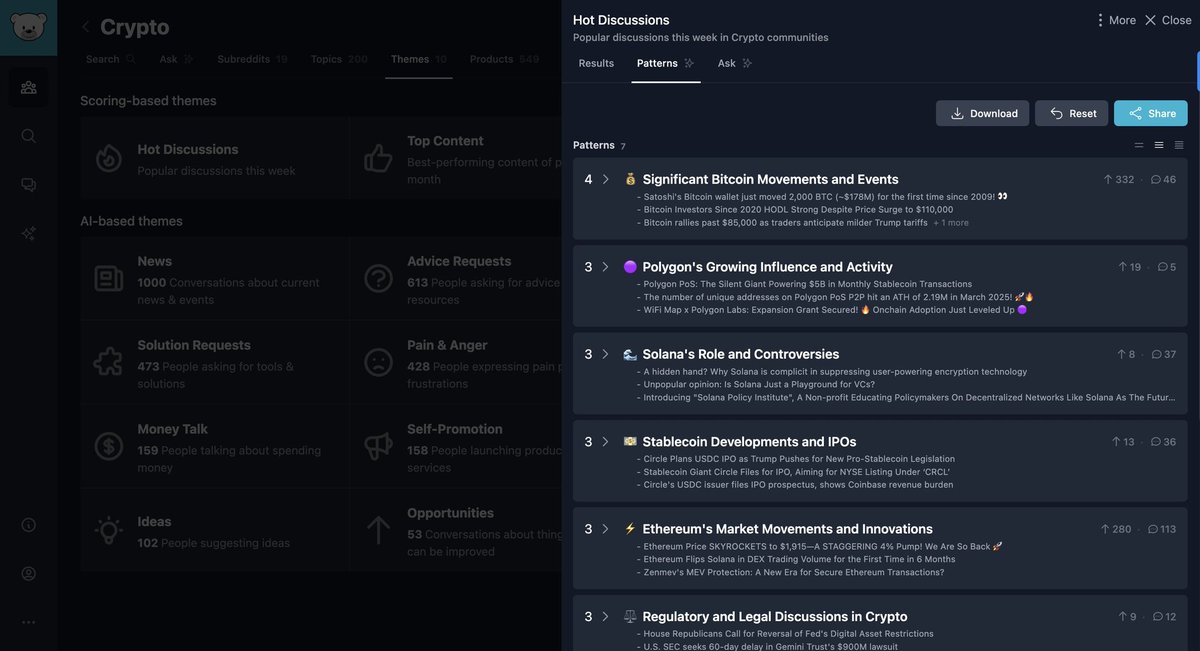1200x651 pixels.
Task: Click the Self-Promotion megaphone icon
Action: [378, 446]
